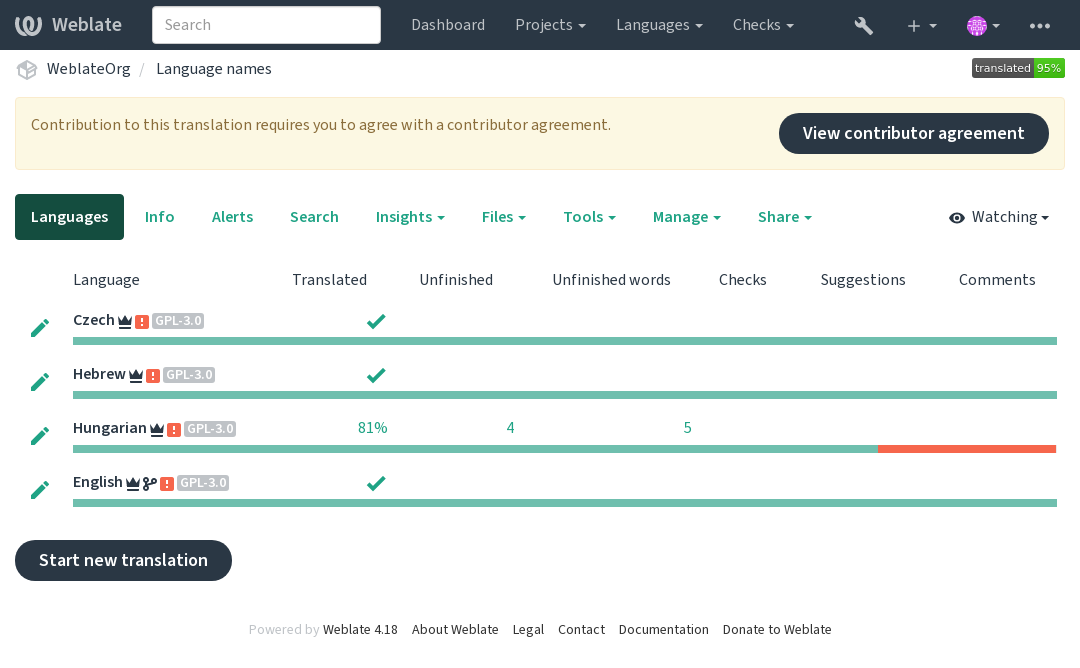
Task: Click the Weblate logo icon
Action: (x=29, y=25)
